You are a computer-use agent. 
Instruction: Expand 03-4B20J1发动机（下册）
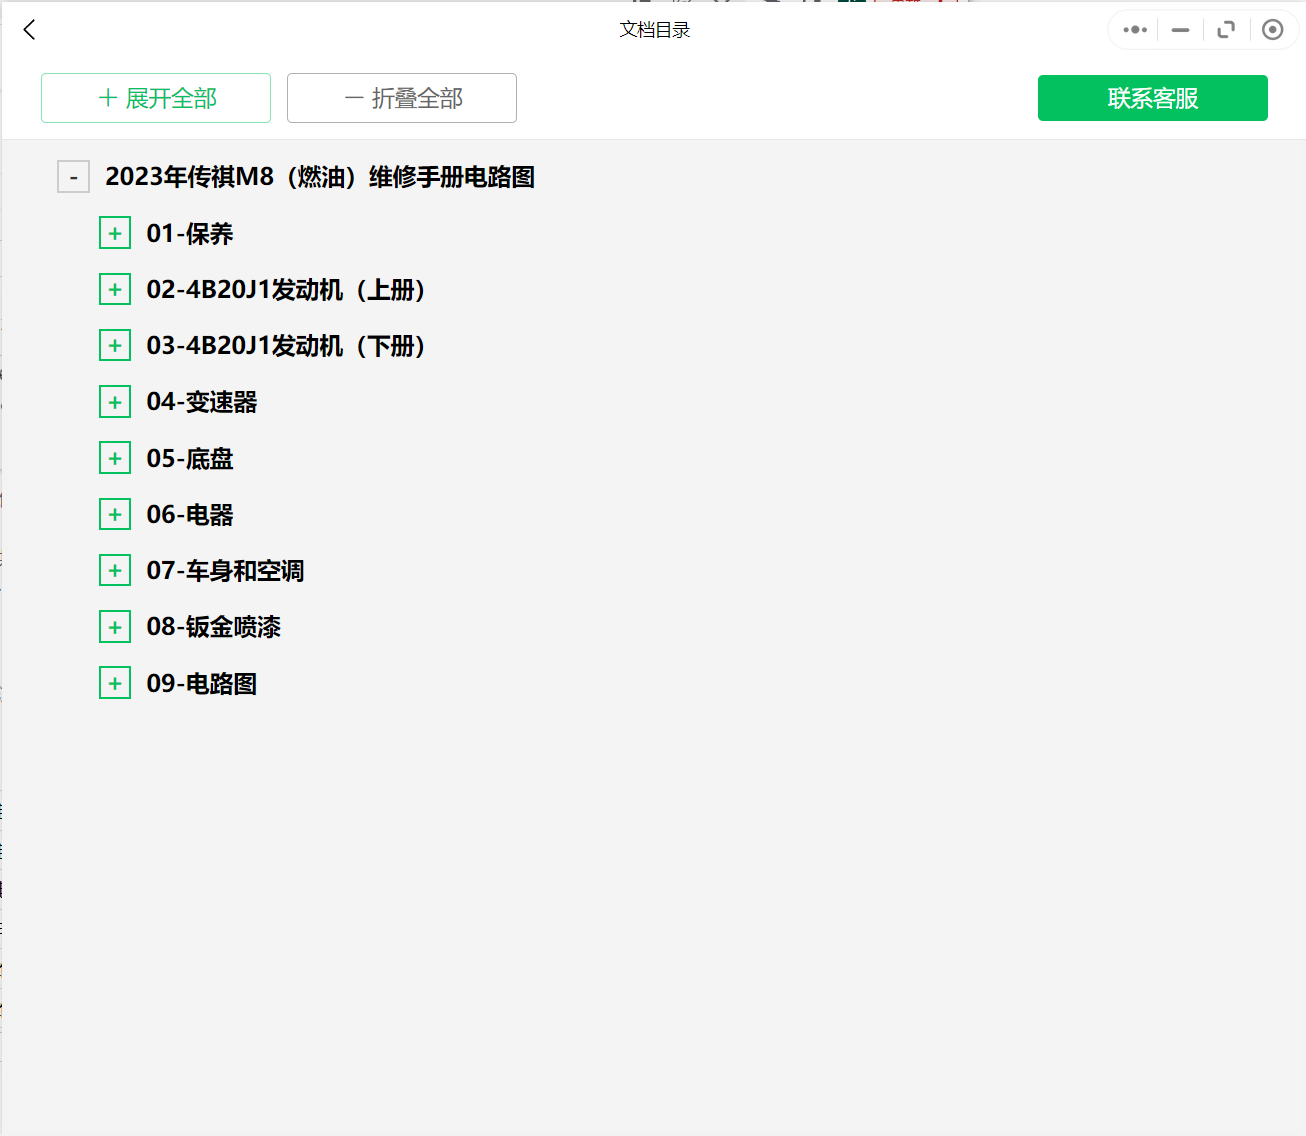(x=115, y=344)
